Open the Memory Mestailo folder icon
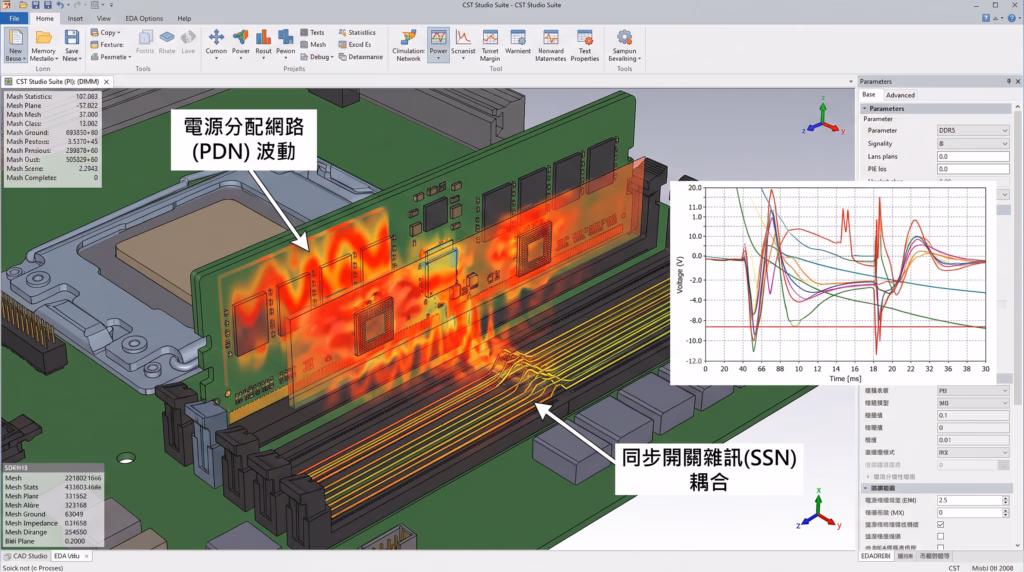 (44, 38)
